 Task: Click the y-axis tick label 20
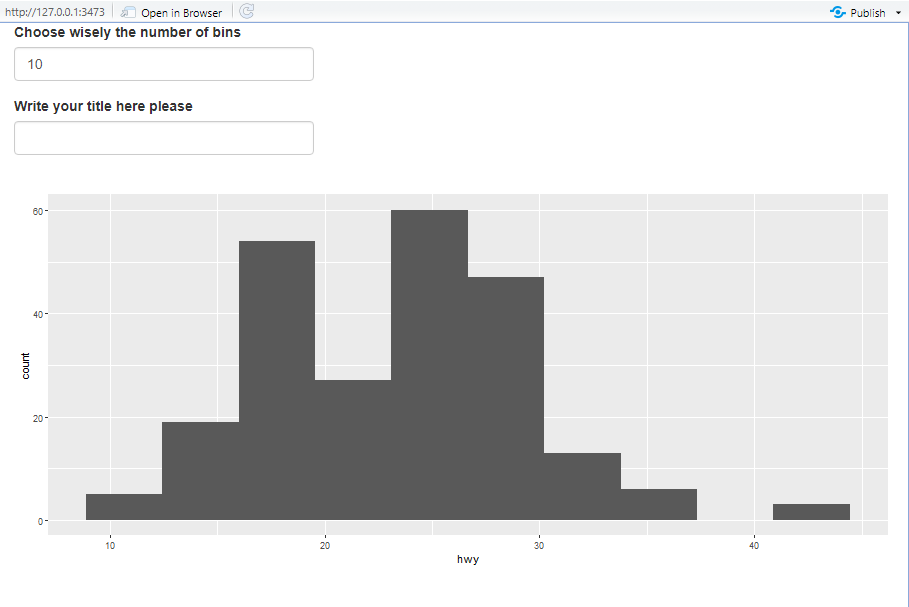coord(38,418)
